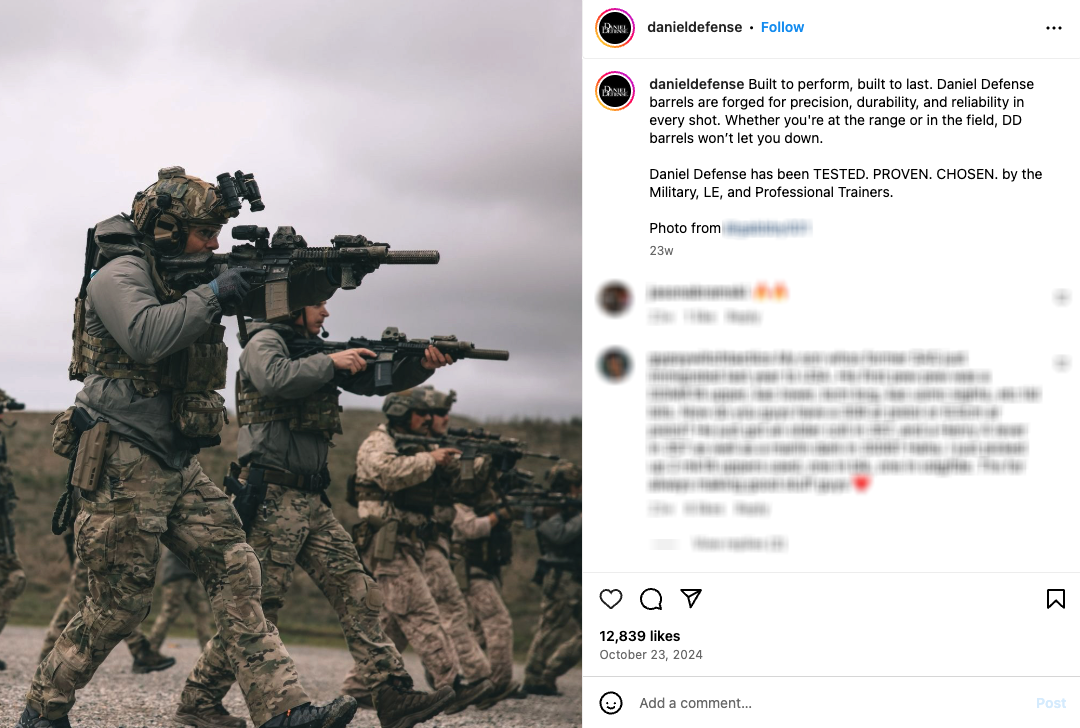The width and height of the screenshot is (1080, 728).
Task: Share the post via paper plane icon
Action: tap(691, 598)
